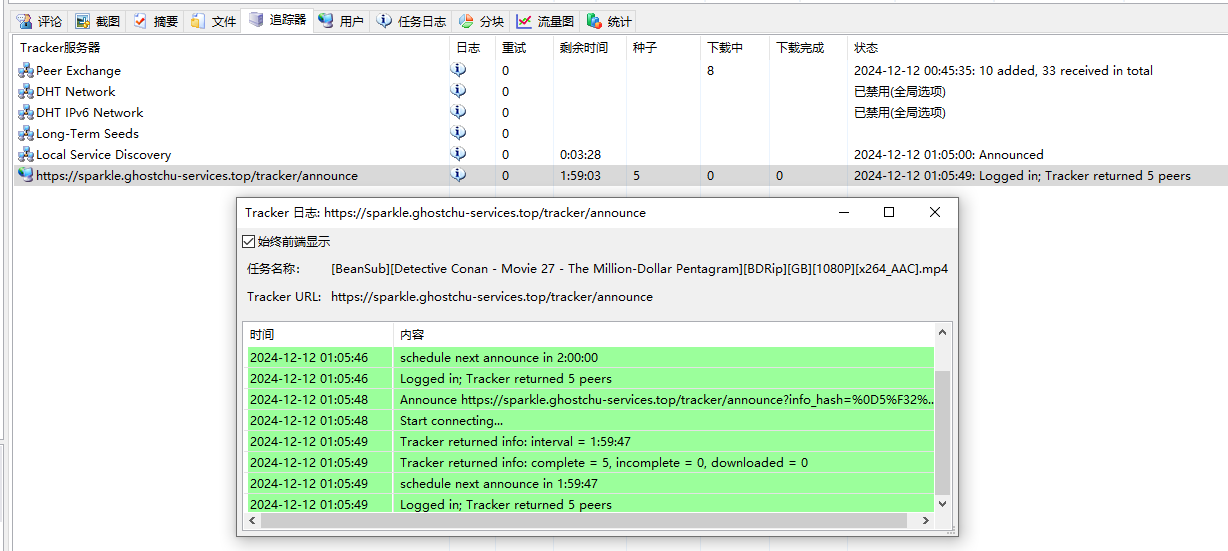This screenshot has width=1228, height=551.
Task: Click the log icon for DHT IPv6 Network
Action: [x=458, y=112]
